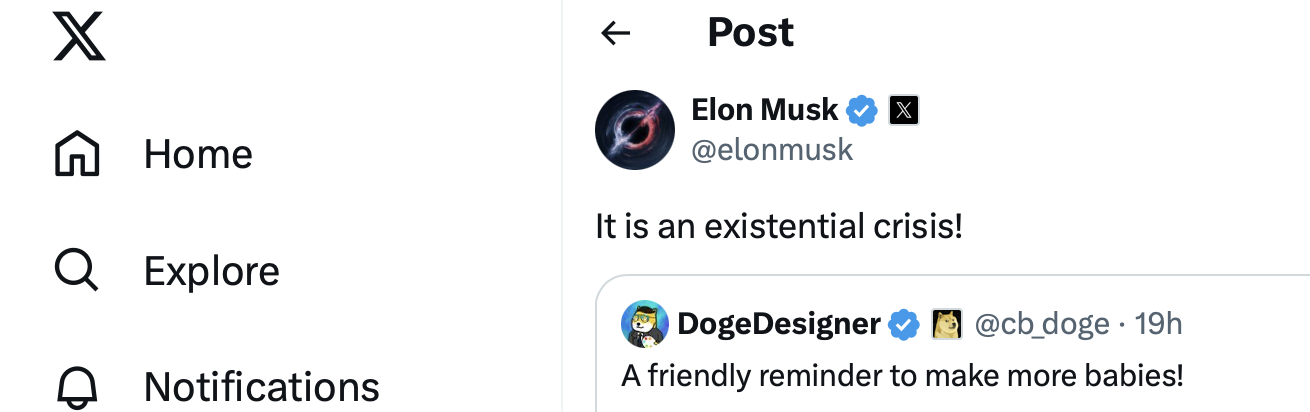Click the @cb_doge handle

1041,324
